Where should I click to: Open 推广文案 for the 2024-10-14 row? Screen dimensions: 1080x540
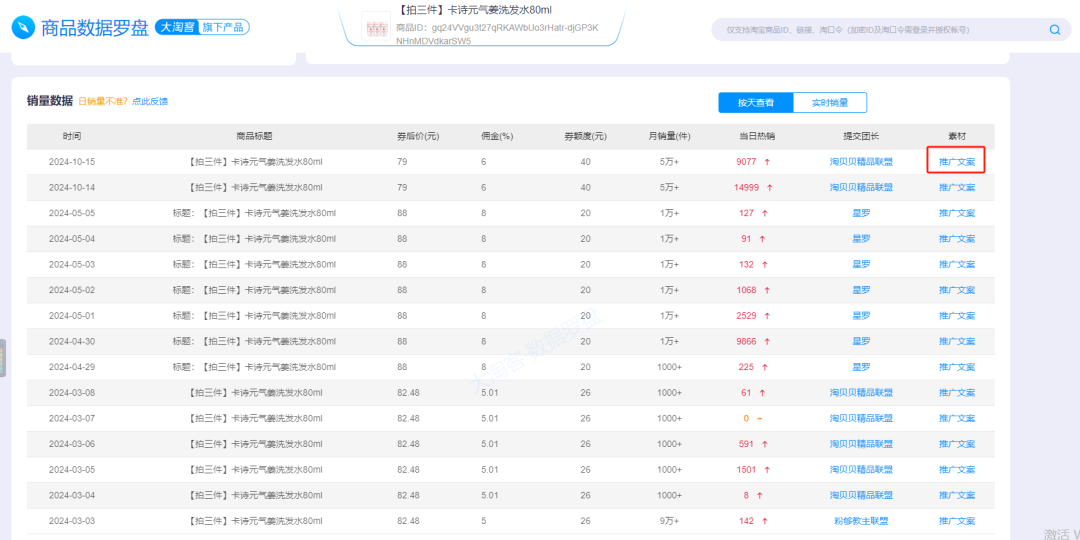(957, 187)
